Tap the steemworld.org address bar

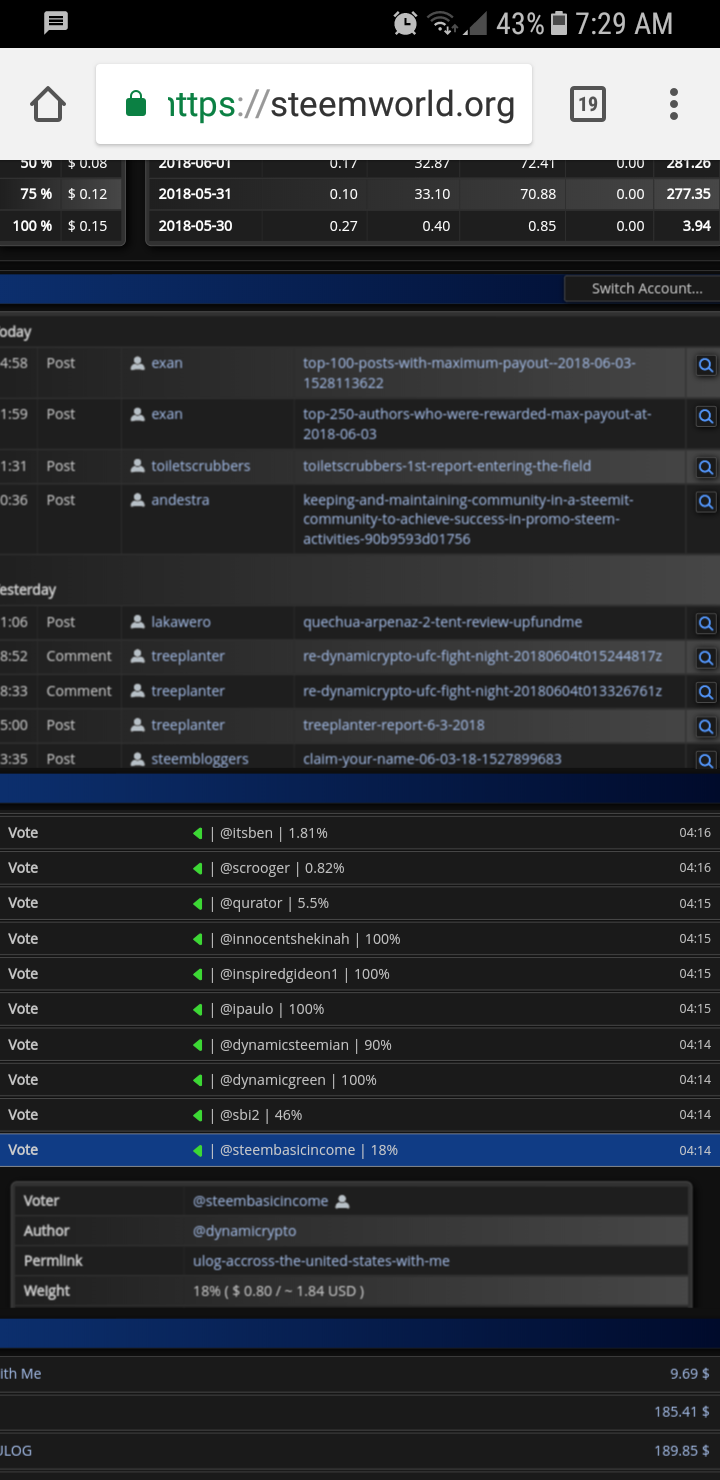pos(314,104)
